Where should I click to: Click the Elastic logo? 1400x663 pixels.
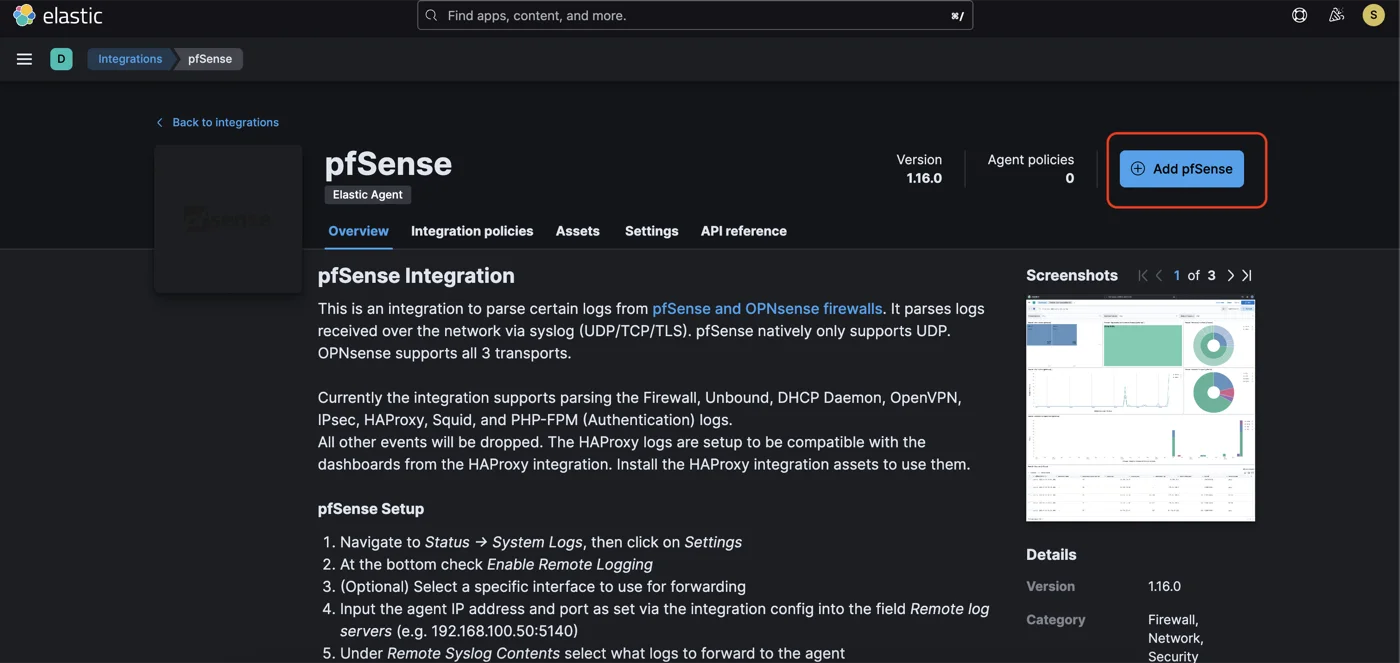(x=57, y=16)
